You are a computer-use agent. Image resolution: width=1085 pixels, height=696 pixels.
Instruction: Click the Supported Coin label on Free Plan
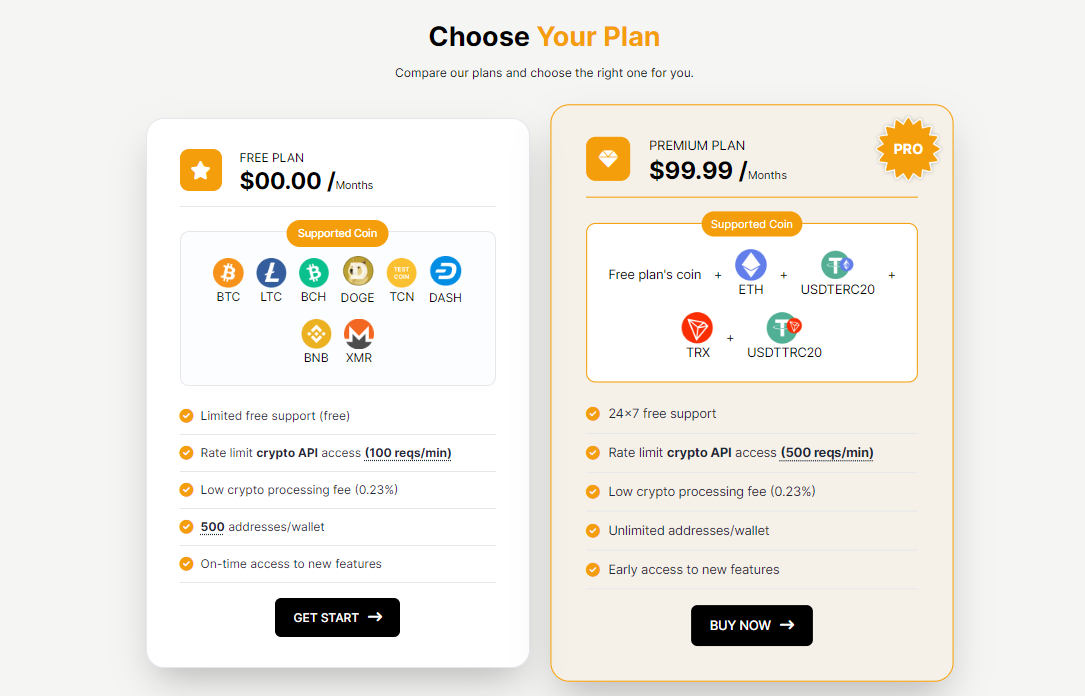tap(337, 233)
